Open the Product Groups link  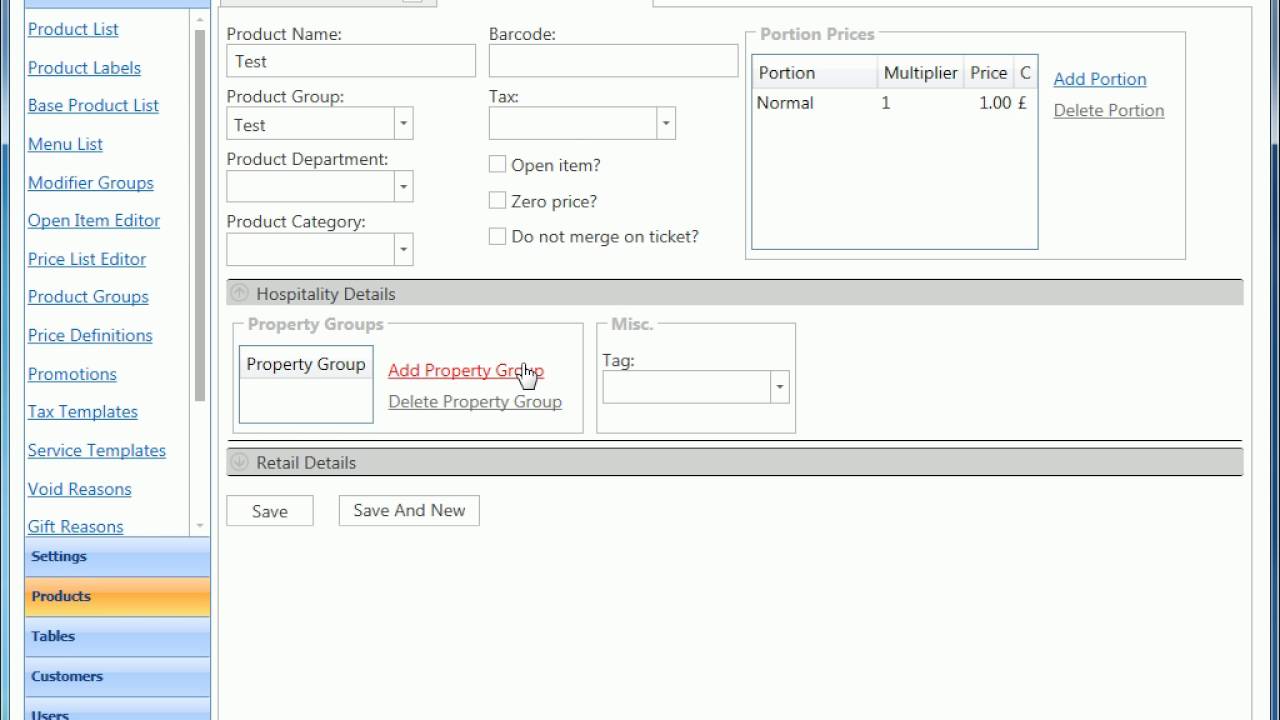coord(88,297)
